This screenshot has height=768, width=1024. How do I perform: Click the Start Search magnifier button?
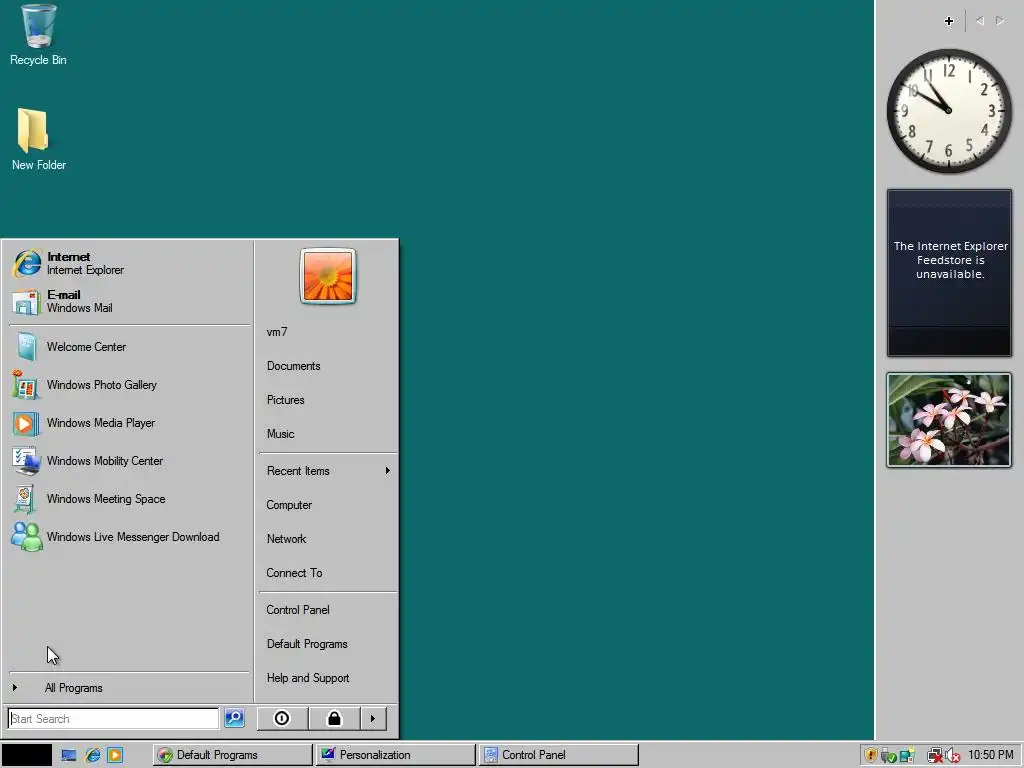tap(234, 718)
